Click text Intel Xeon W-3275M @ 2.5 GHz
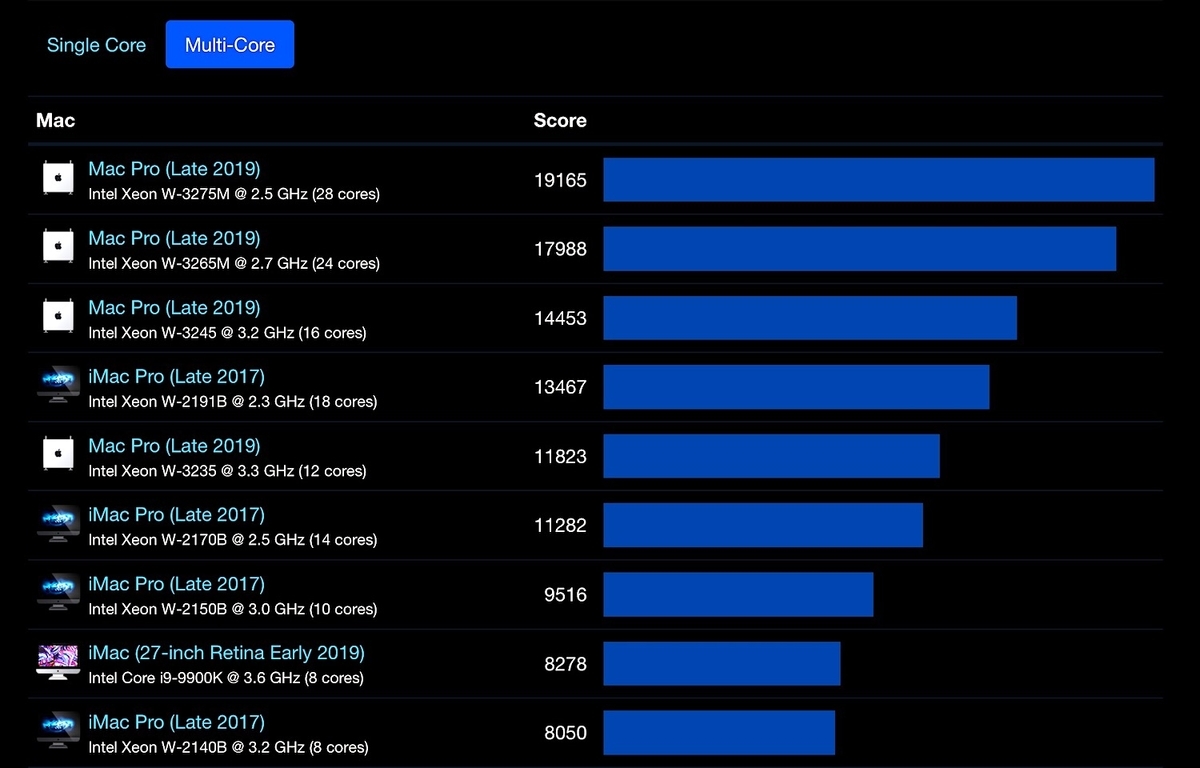1200x768 pixels. click(198, 195)
